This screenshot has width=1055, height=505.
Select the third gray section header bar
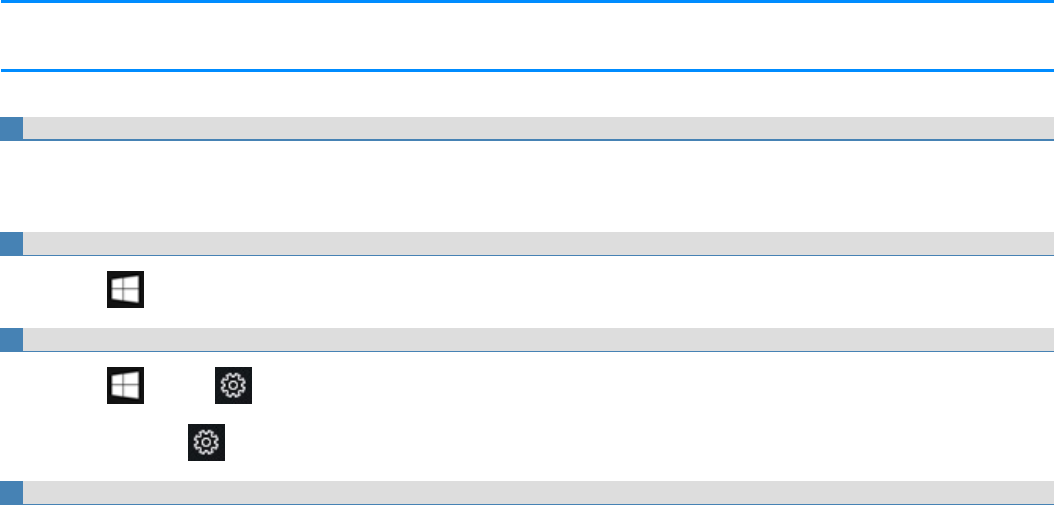(538, 339)
